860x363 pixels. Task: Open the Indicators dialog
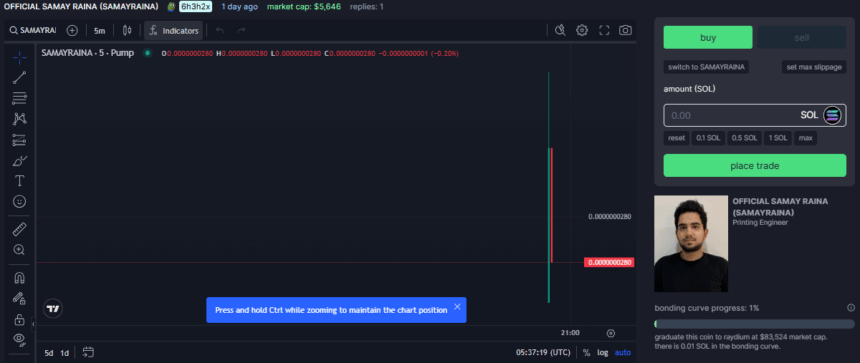(173, 31)
